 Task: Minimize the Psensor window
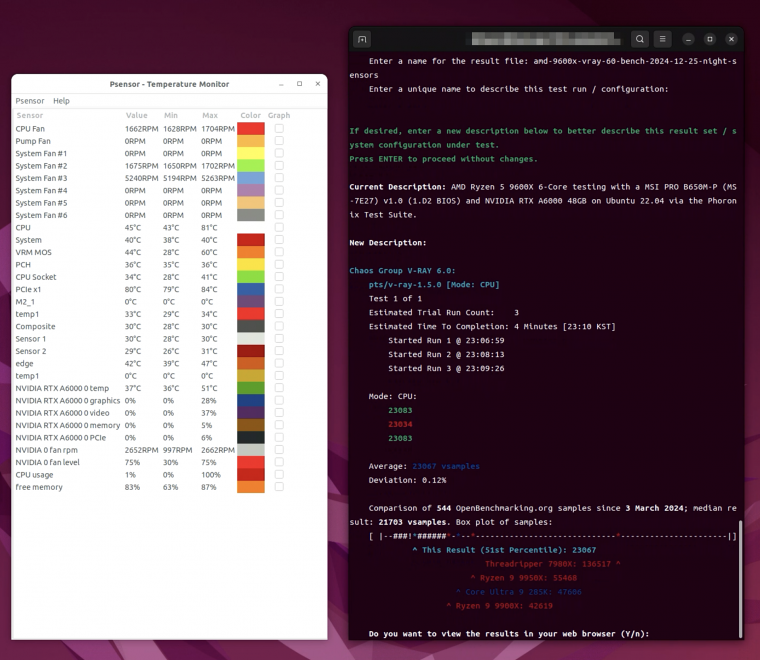coord(281,84)
